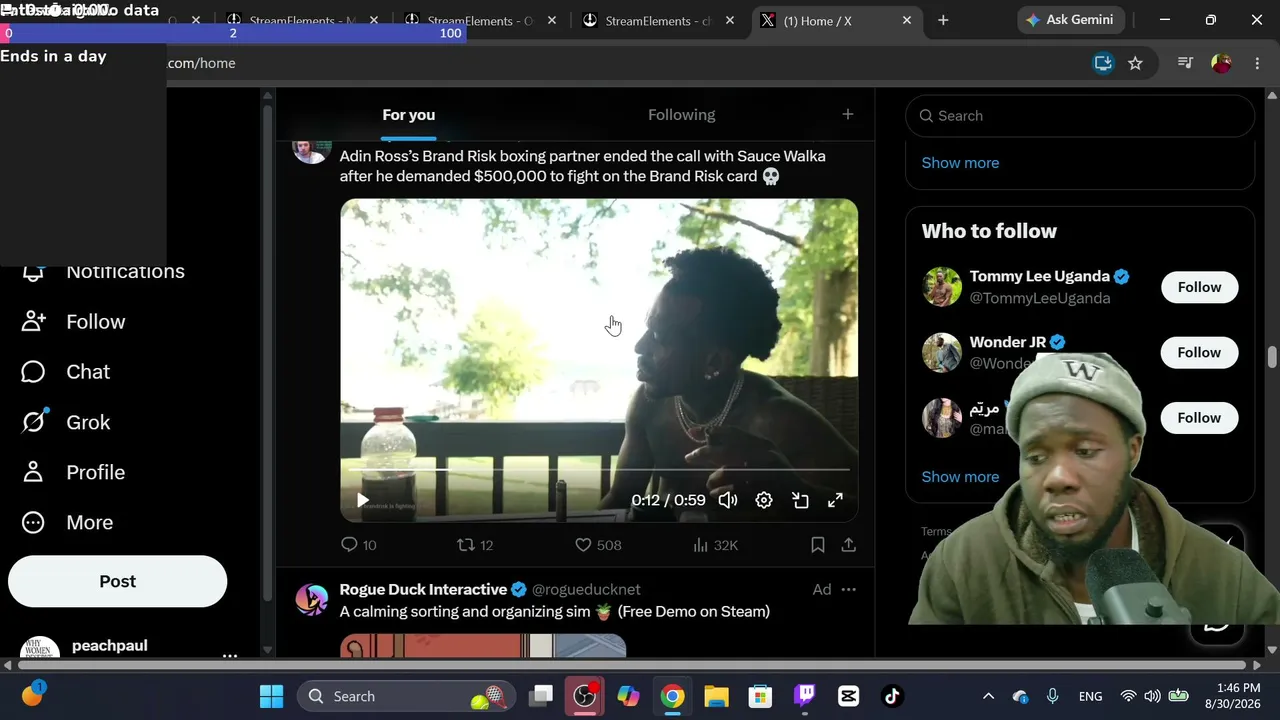Open Copilot from the taskbar
Image resolution: width=1280 pixels, height=720 pixels.
[628, 696]
